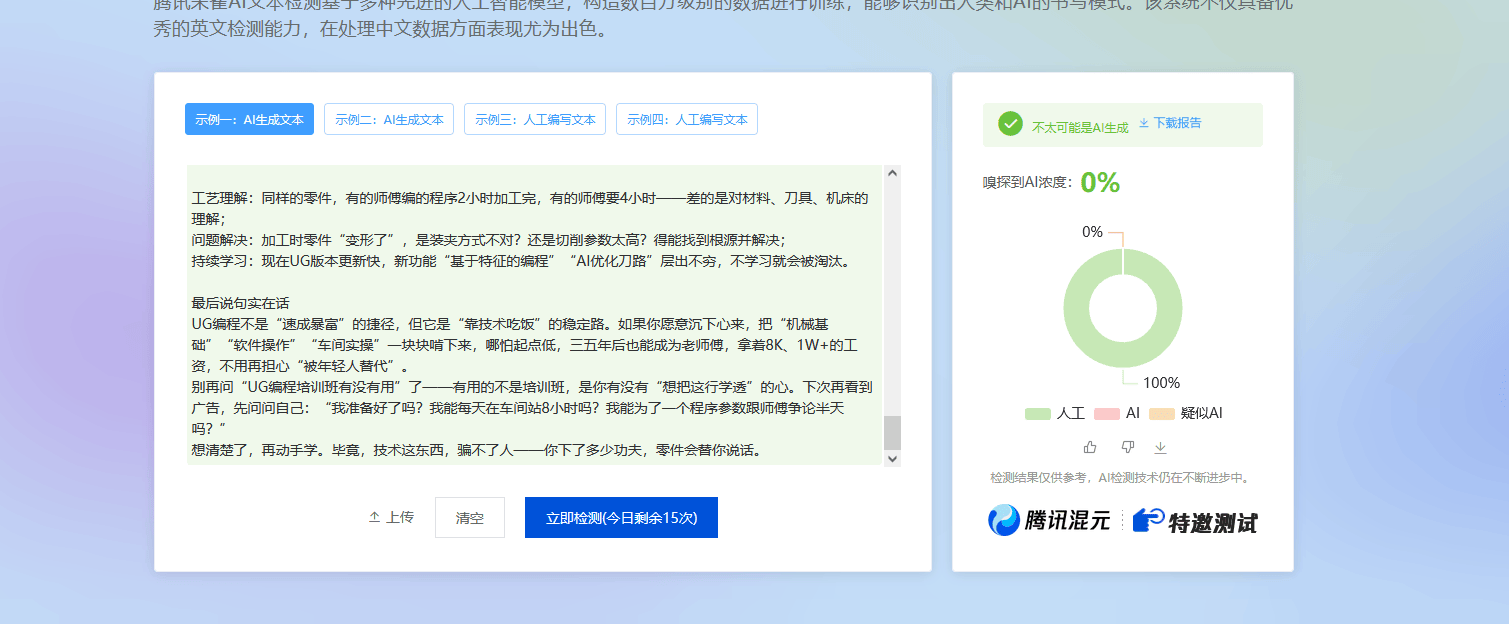Screen dimensions: 1509x624
Task: Toggle the AI legend entry
Action: click(1114, 413)
